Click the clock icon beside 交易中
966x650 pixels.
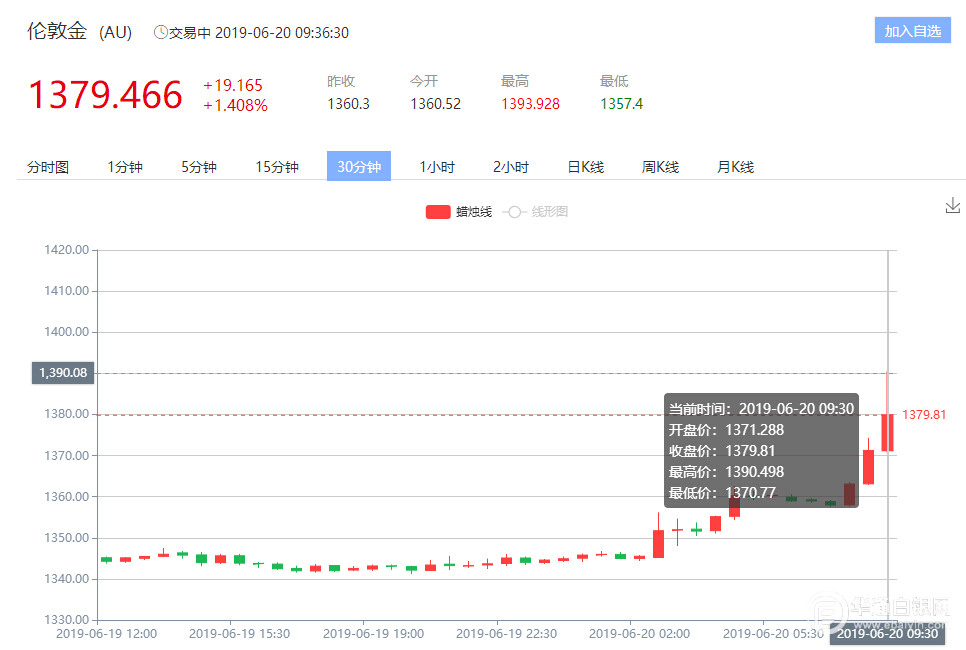tap(160, 32)
